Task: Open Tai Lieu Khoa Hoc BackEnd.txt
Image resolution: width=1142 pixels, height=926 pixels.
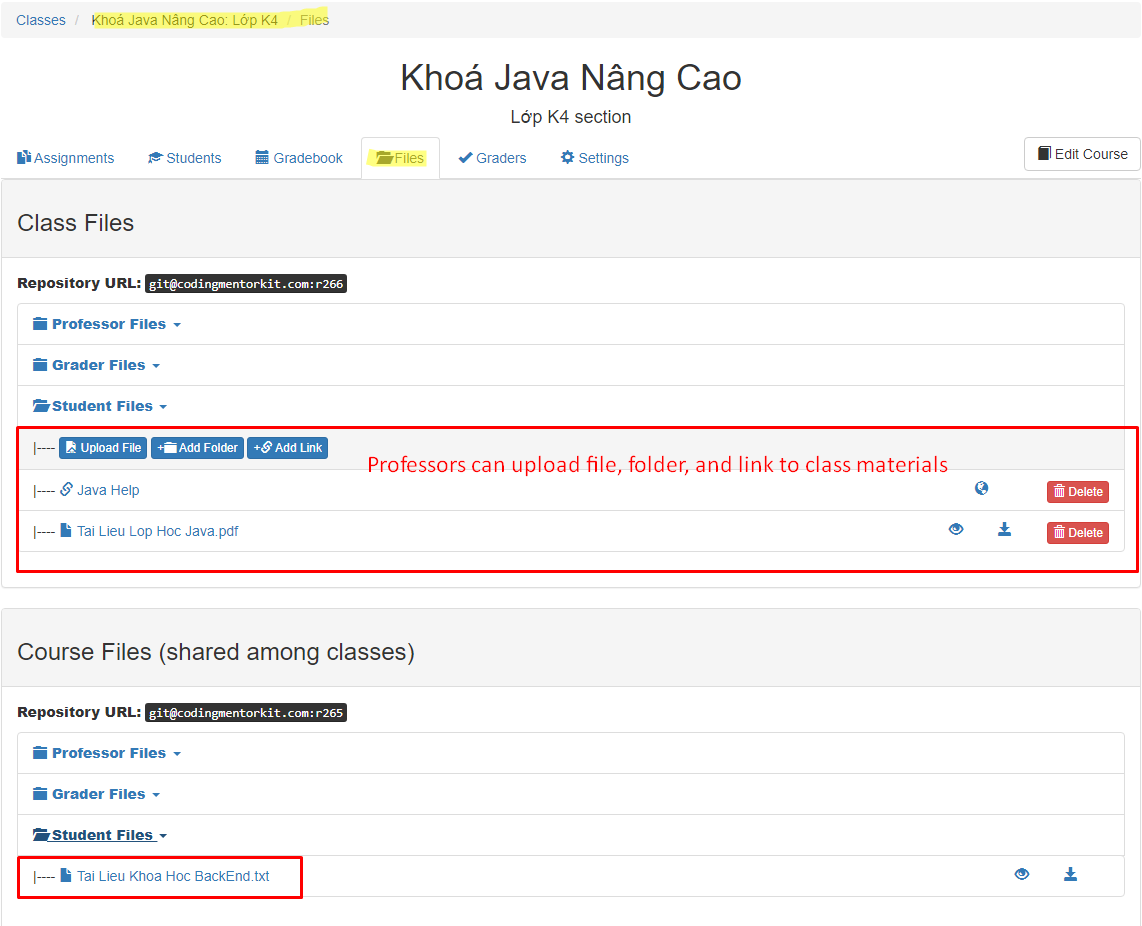Action: click(173, 876)
